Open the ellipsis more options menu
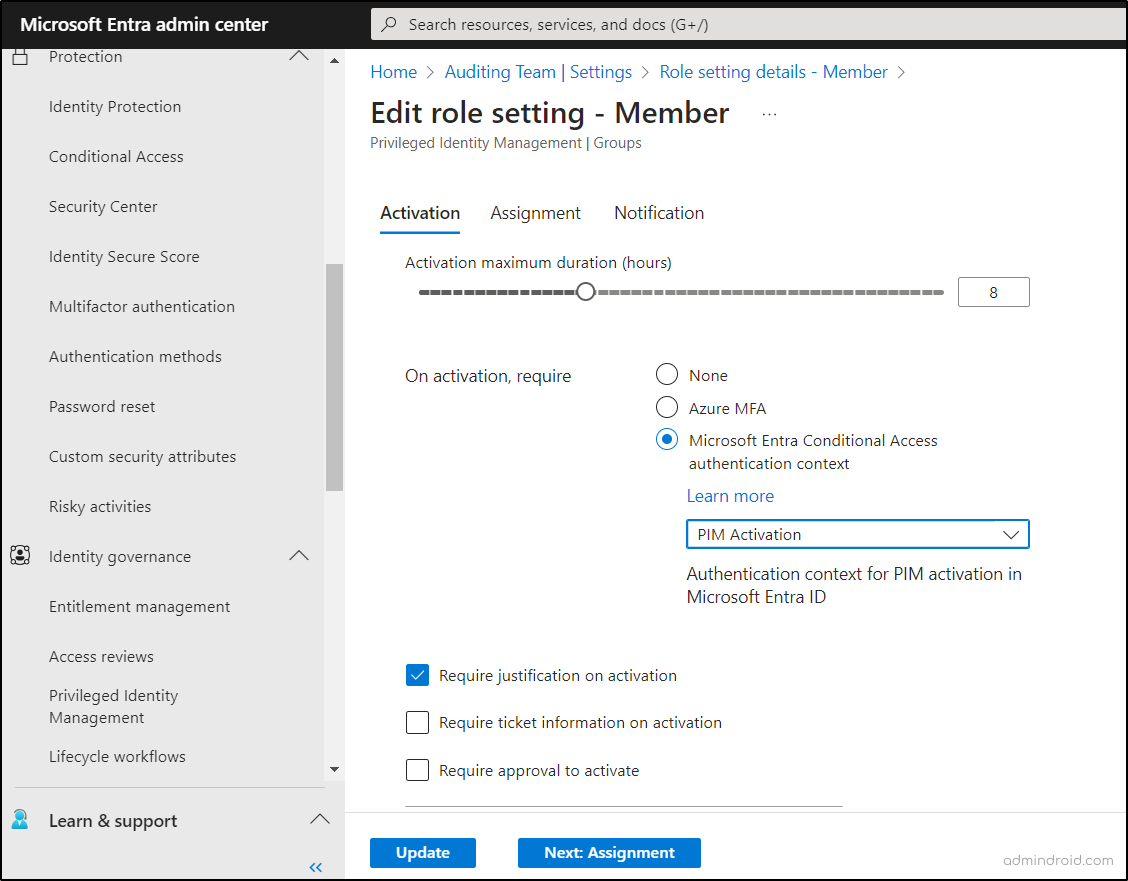Viewport: 1128px width, 881px height. (769, 114)
